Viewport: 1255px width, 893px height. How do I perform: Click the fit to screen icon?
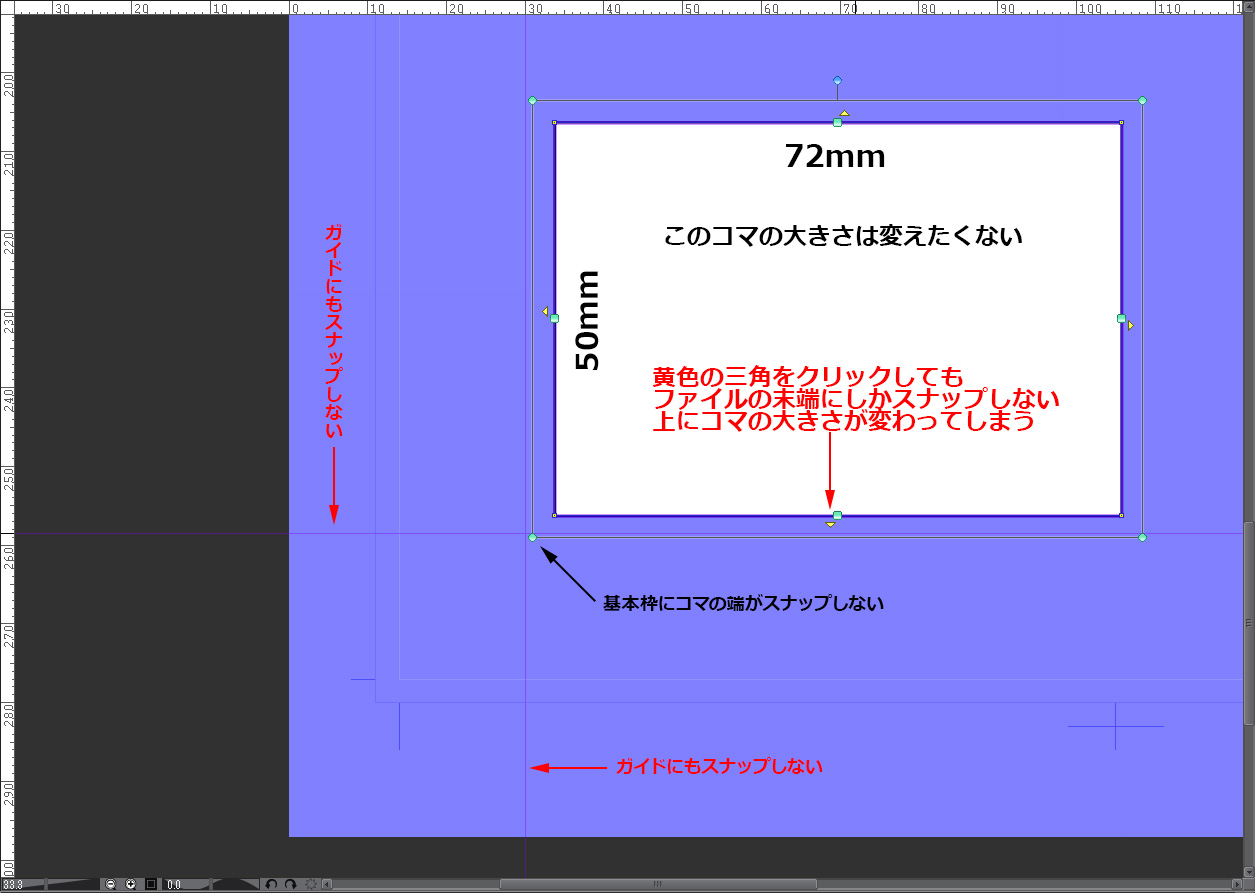point(151,884)
